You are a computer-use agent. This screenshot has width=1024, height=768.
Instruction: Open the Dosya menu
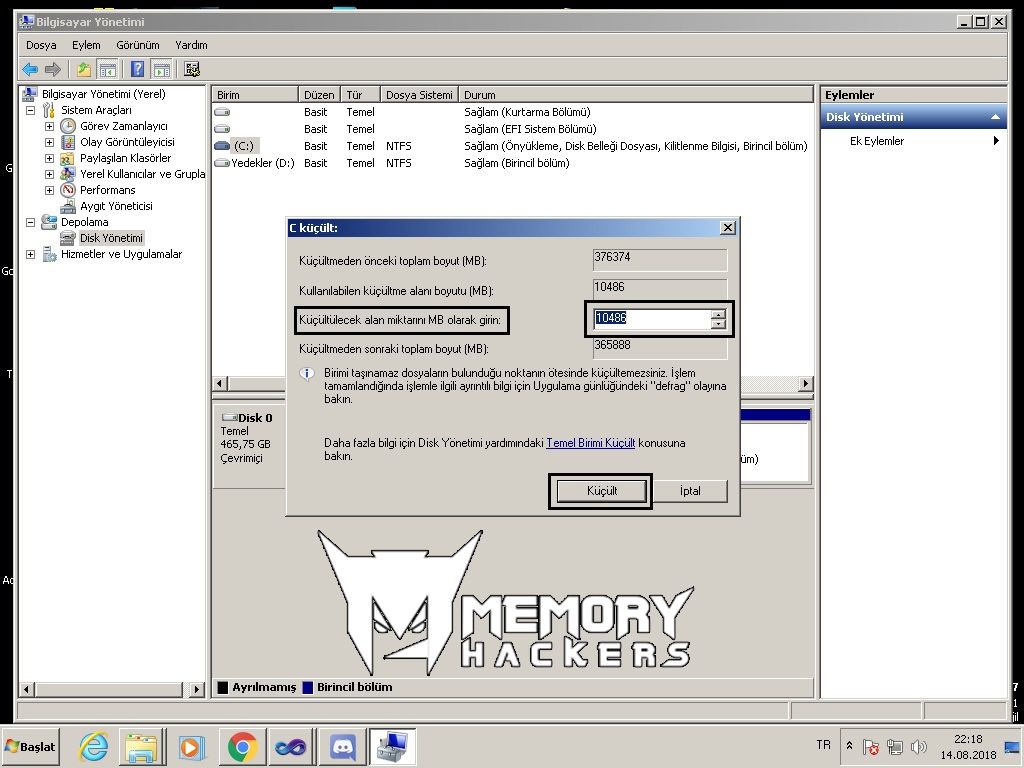click(x=41, y=45)
